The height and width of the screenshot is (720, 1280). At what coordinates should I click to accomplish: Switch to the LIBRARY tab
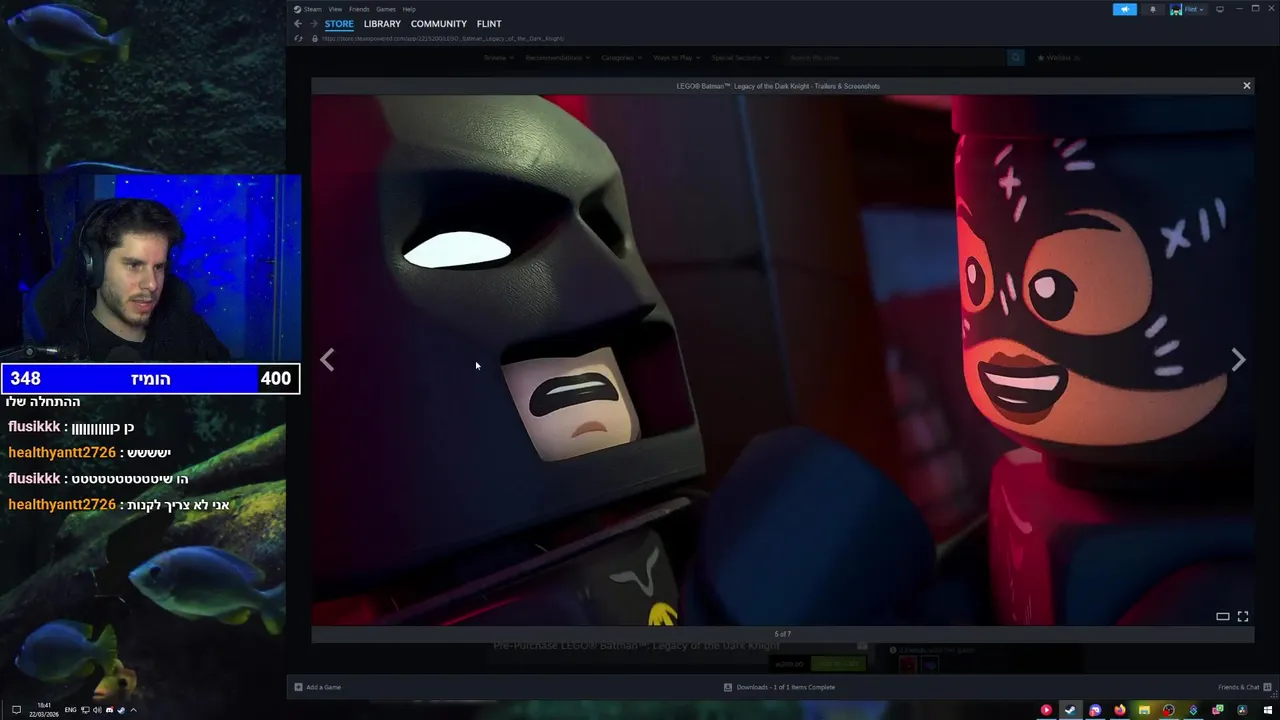(x=382, y=24)
